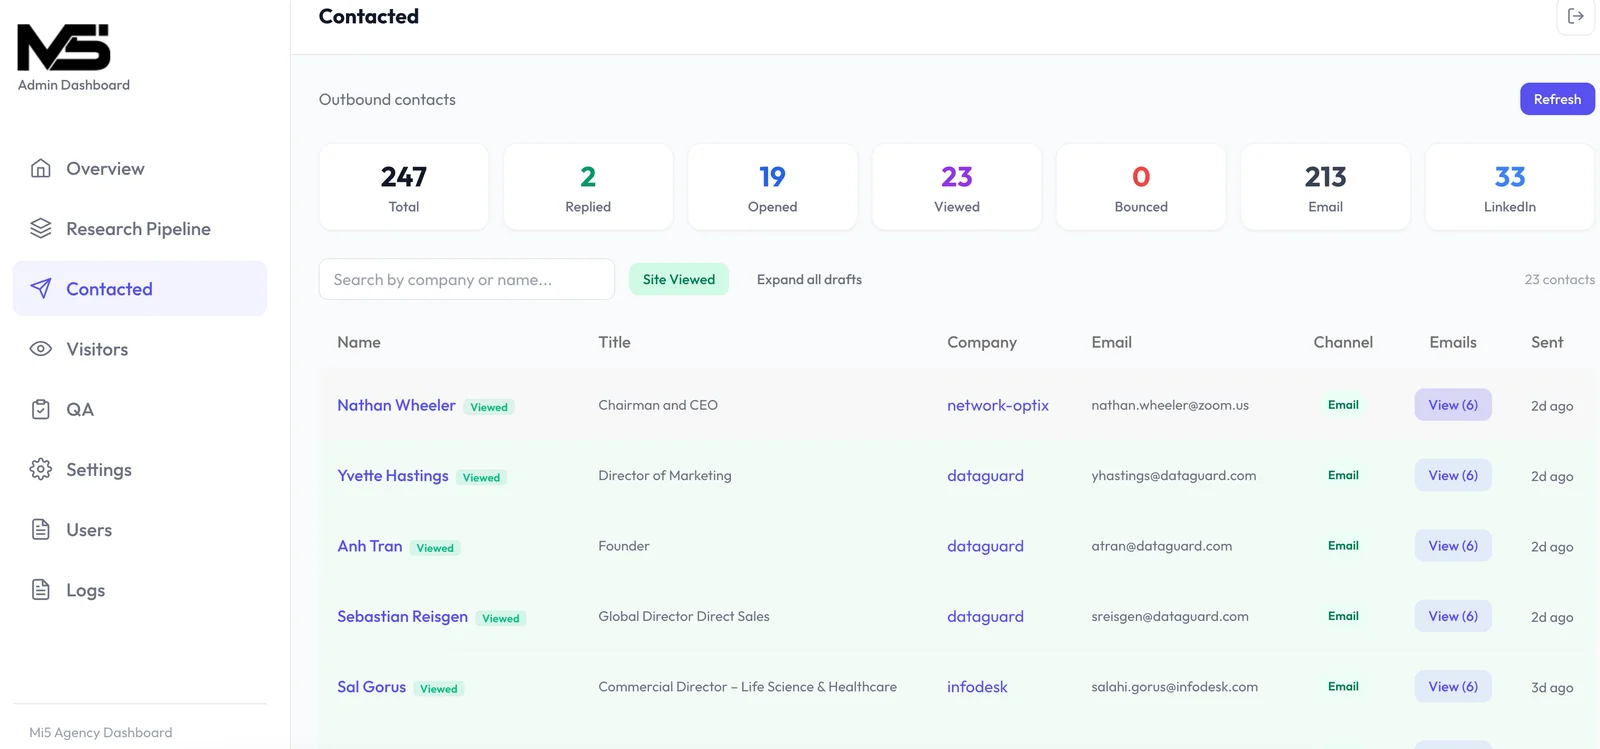
Task: Click the Company column header
Action: pos(982,342)
